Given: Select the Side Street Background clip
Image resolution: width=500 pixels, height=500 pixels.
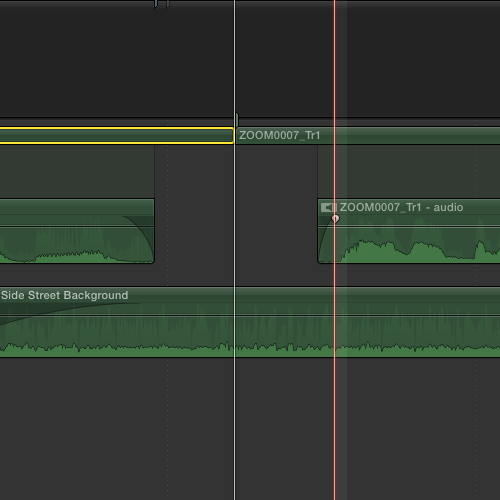Looking at the screenshot, I should tap(250, 322).
